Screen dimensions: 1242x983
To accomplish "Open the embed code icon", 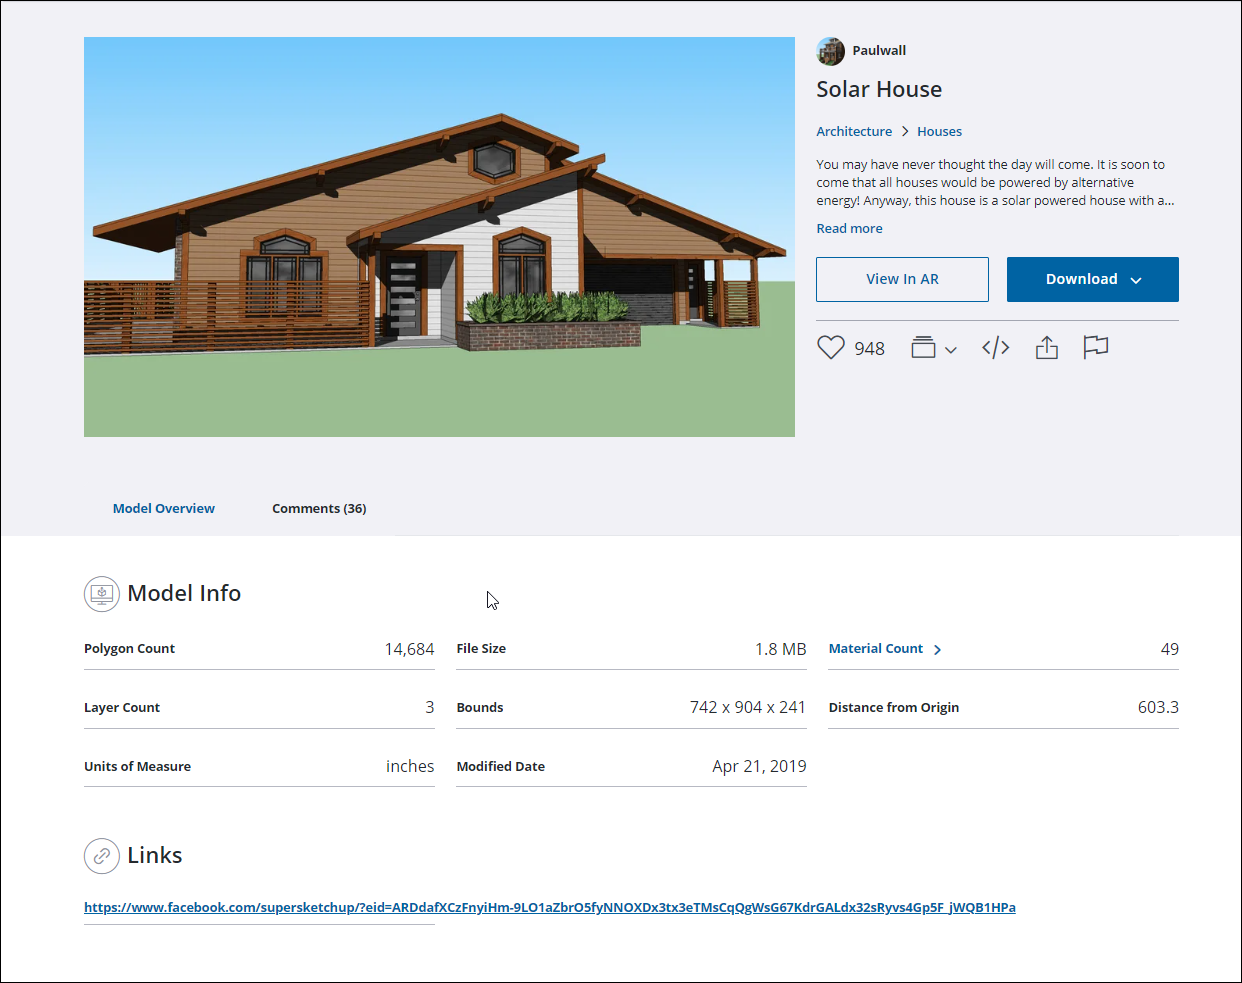I will pos(995,348).
